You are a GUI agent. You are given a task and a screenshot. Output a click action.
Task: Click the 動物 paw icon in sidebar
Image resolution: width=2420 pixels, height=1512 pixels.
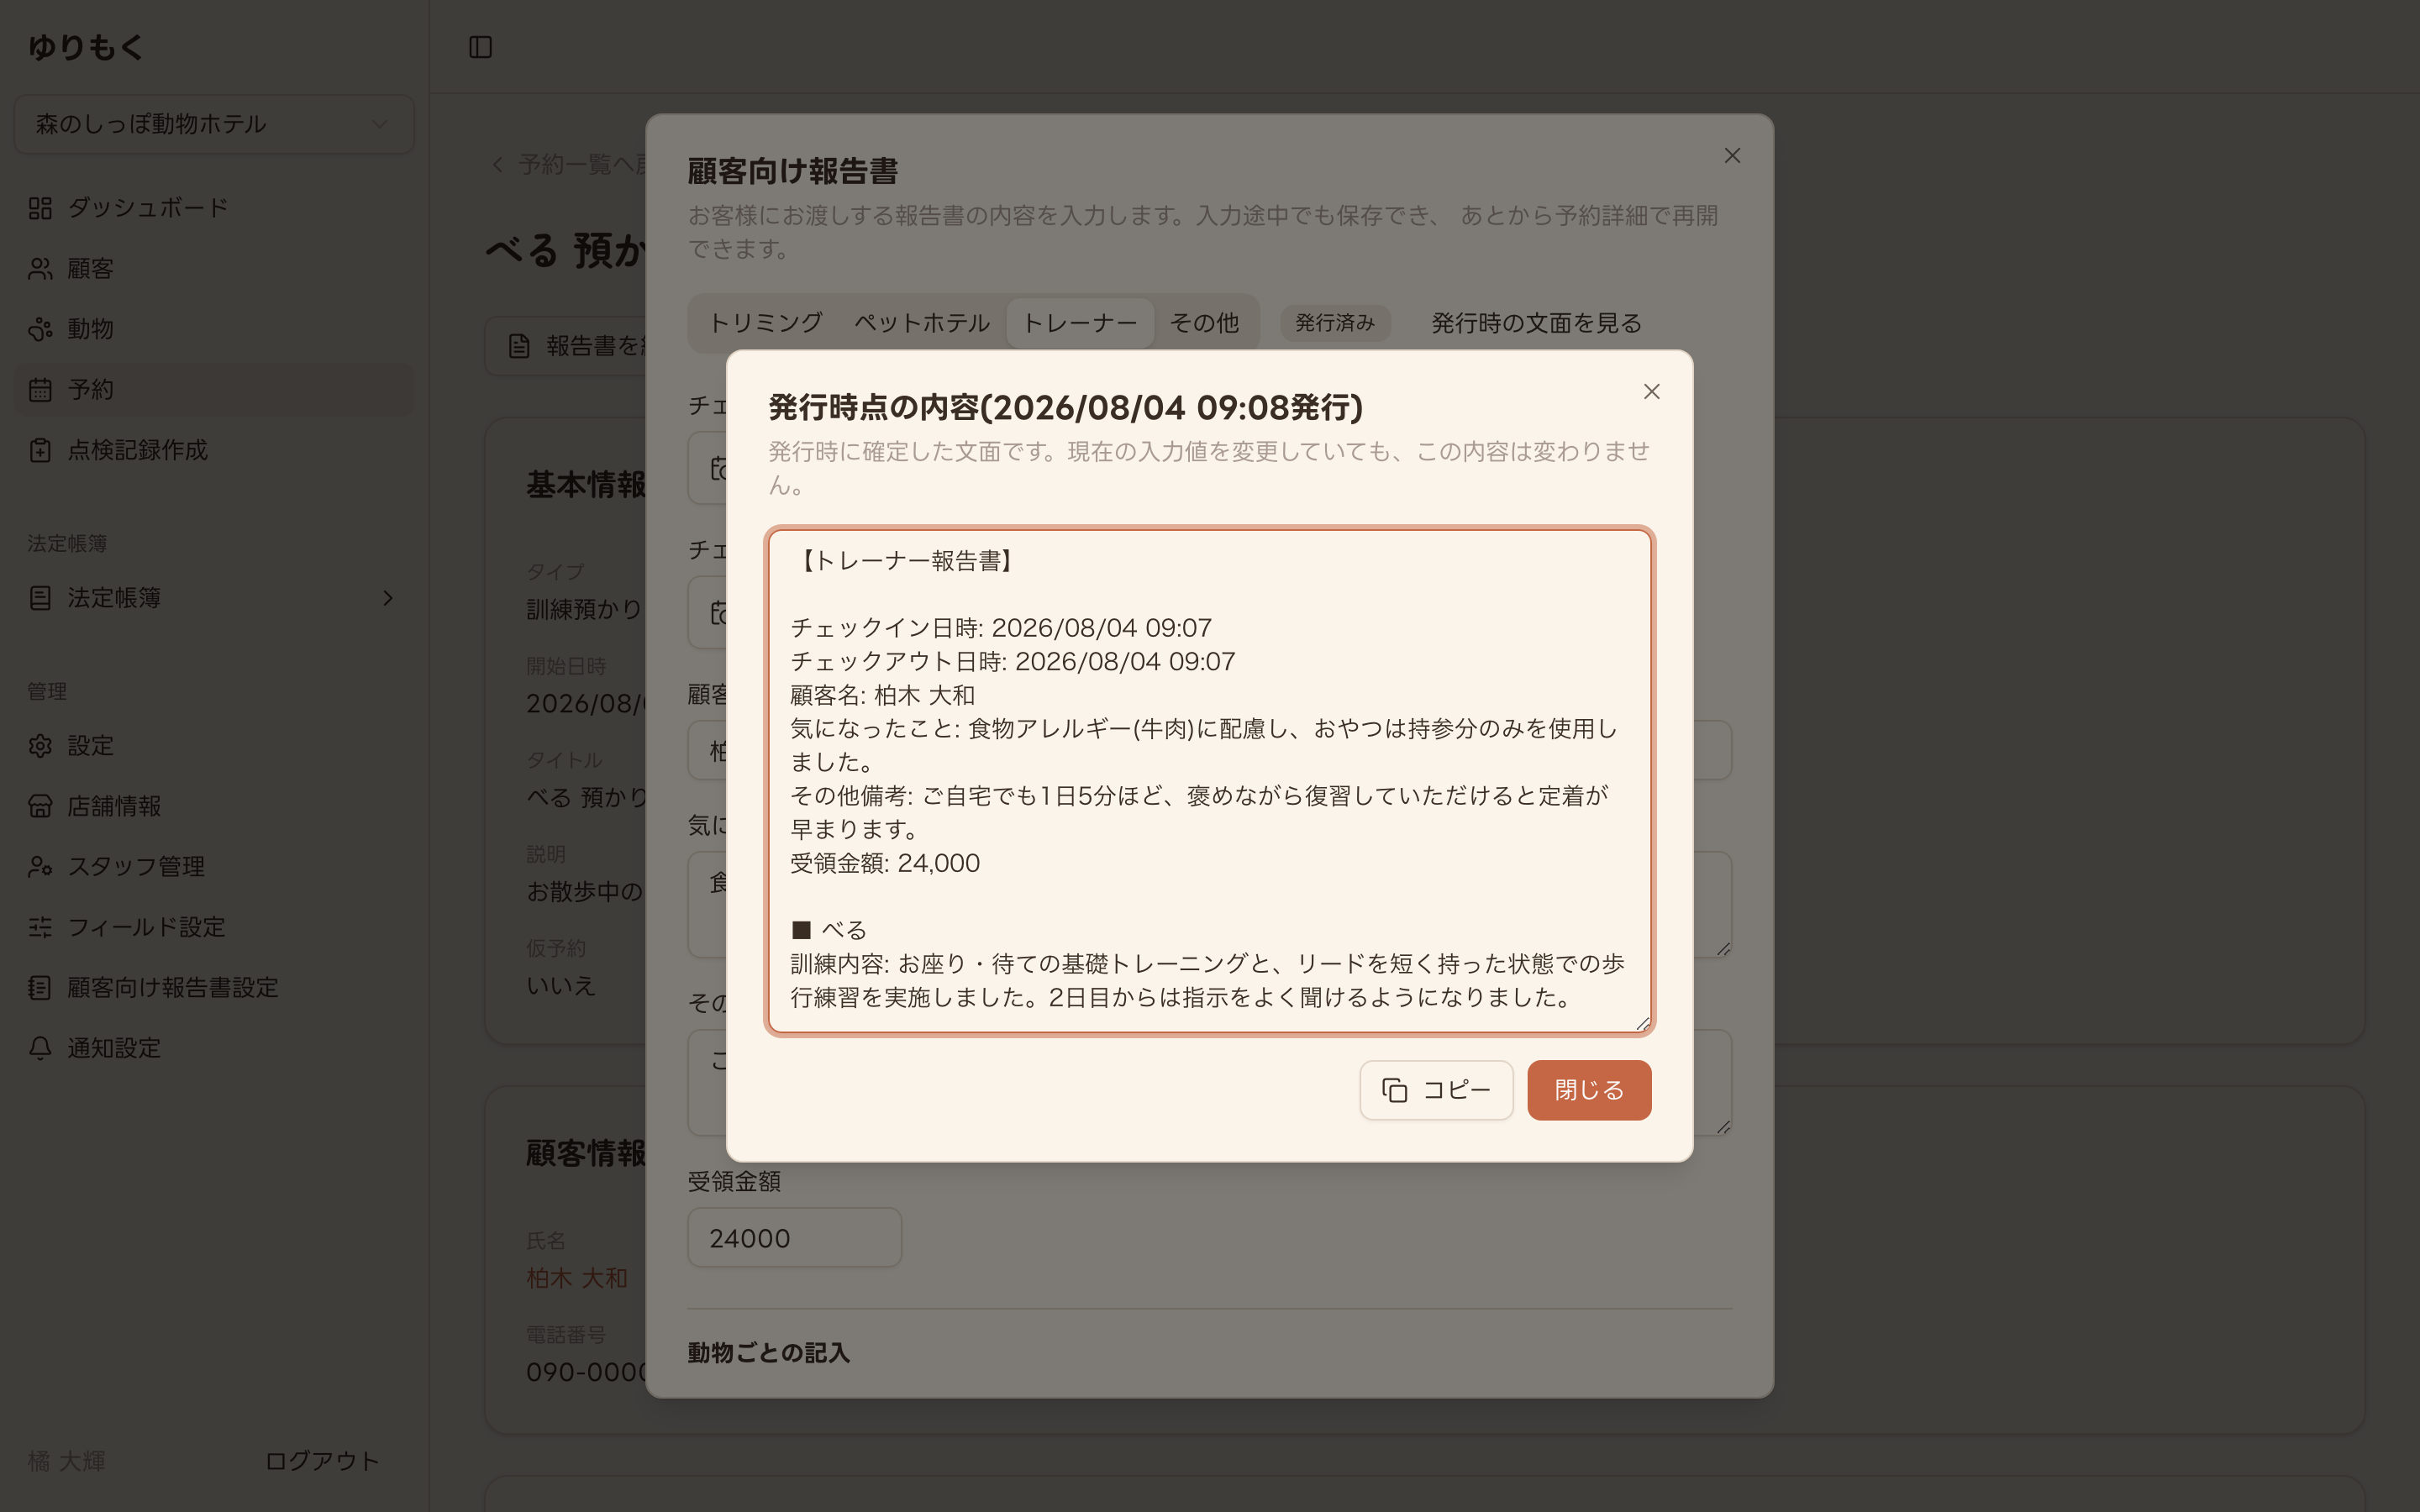pyautogui.click(x=40, y=329)
